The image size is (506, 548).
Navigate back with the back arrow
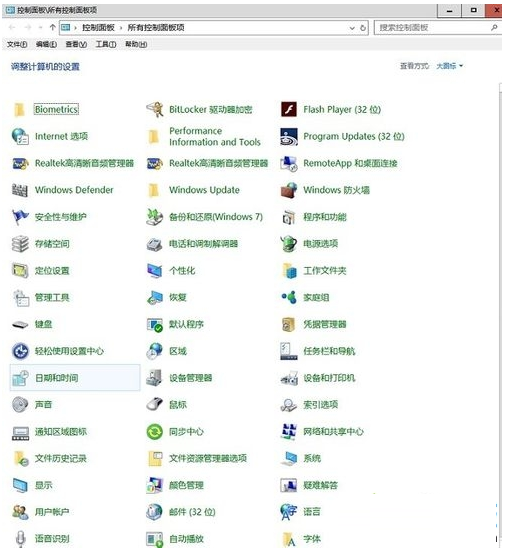click(12, 28)
